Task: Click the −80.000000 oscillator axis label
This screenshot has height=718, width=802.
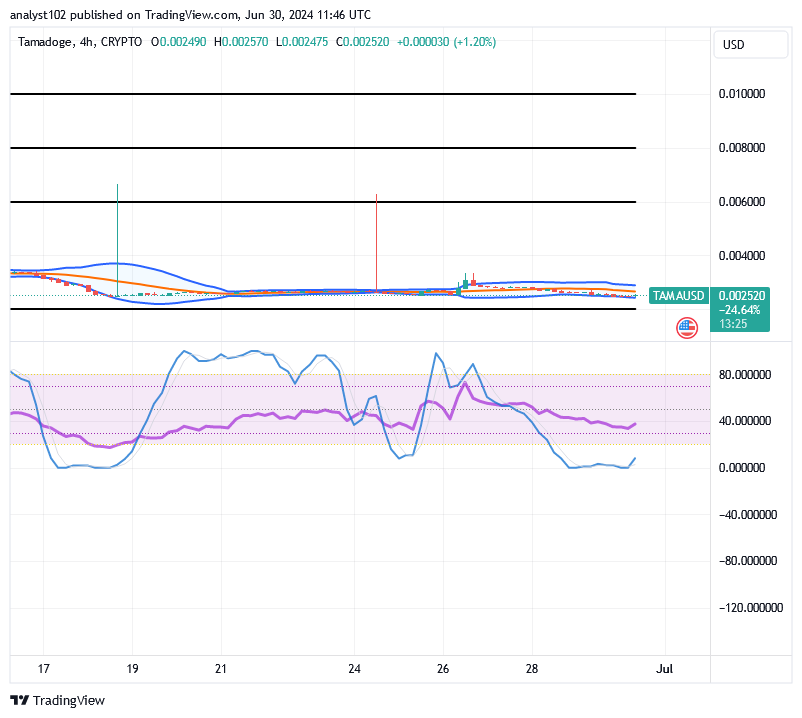Action: click(748, 561)
